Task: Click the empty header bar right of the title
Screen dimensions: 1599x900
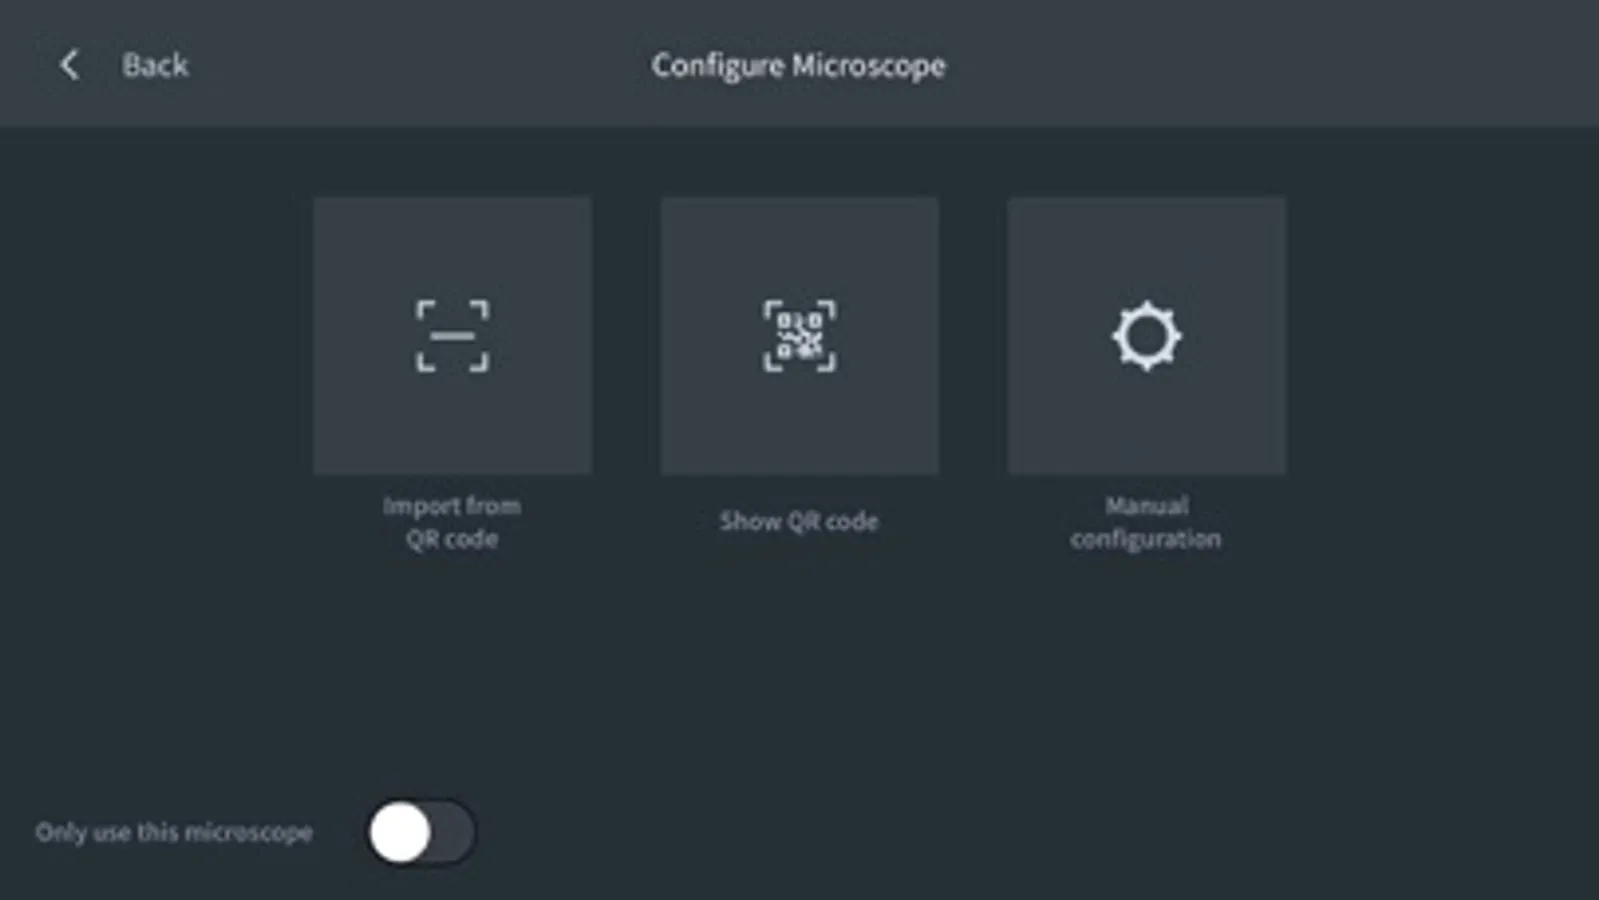Action: 1270,64
